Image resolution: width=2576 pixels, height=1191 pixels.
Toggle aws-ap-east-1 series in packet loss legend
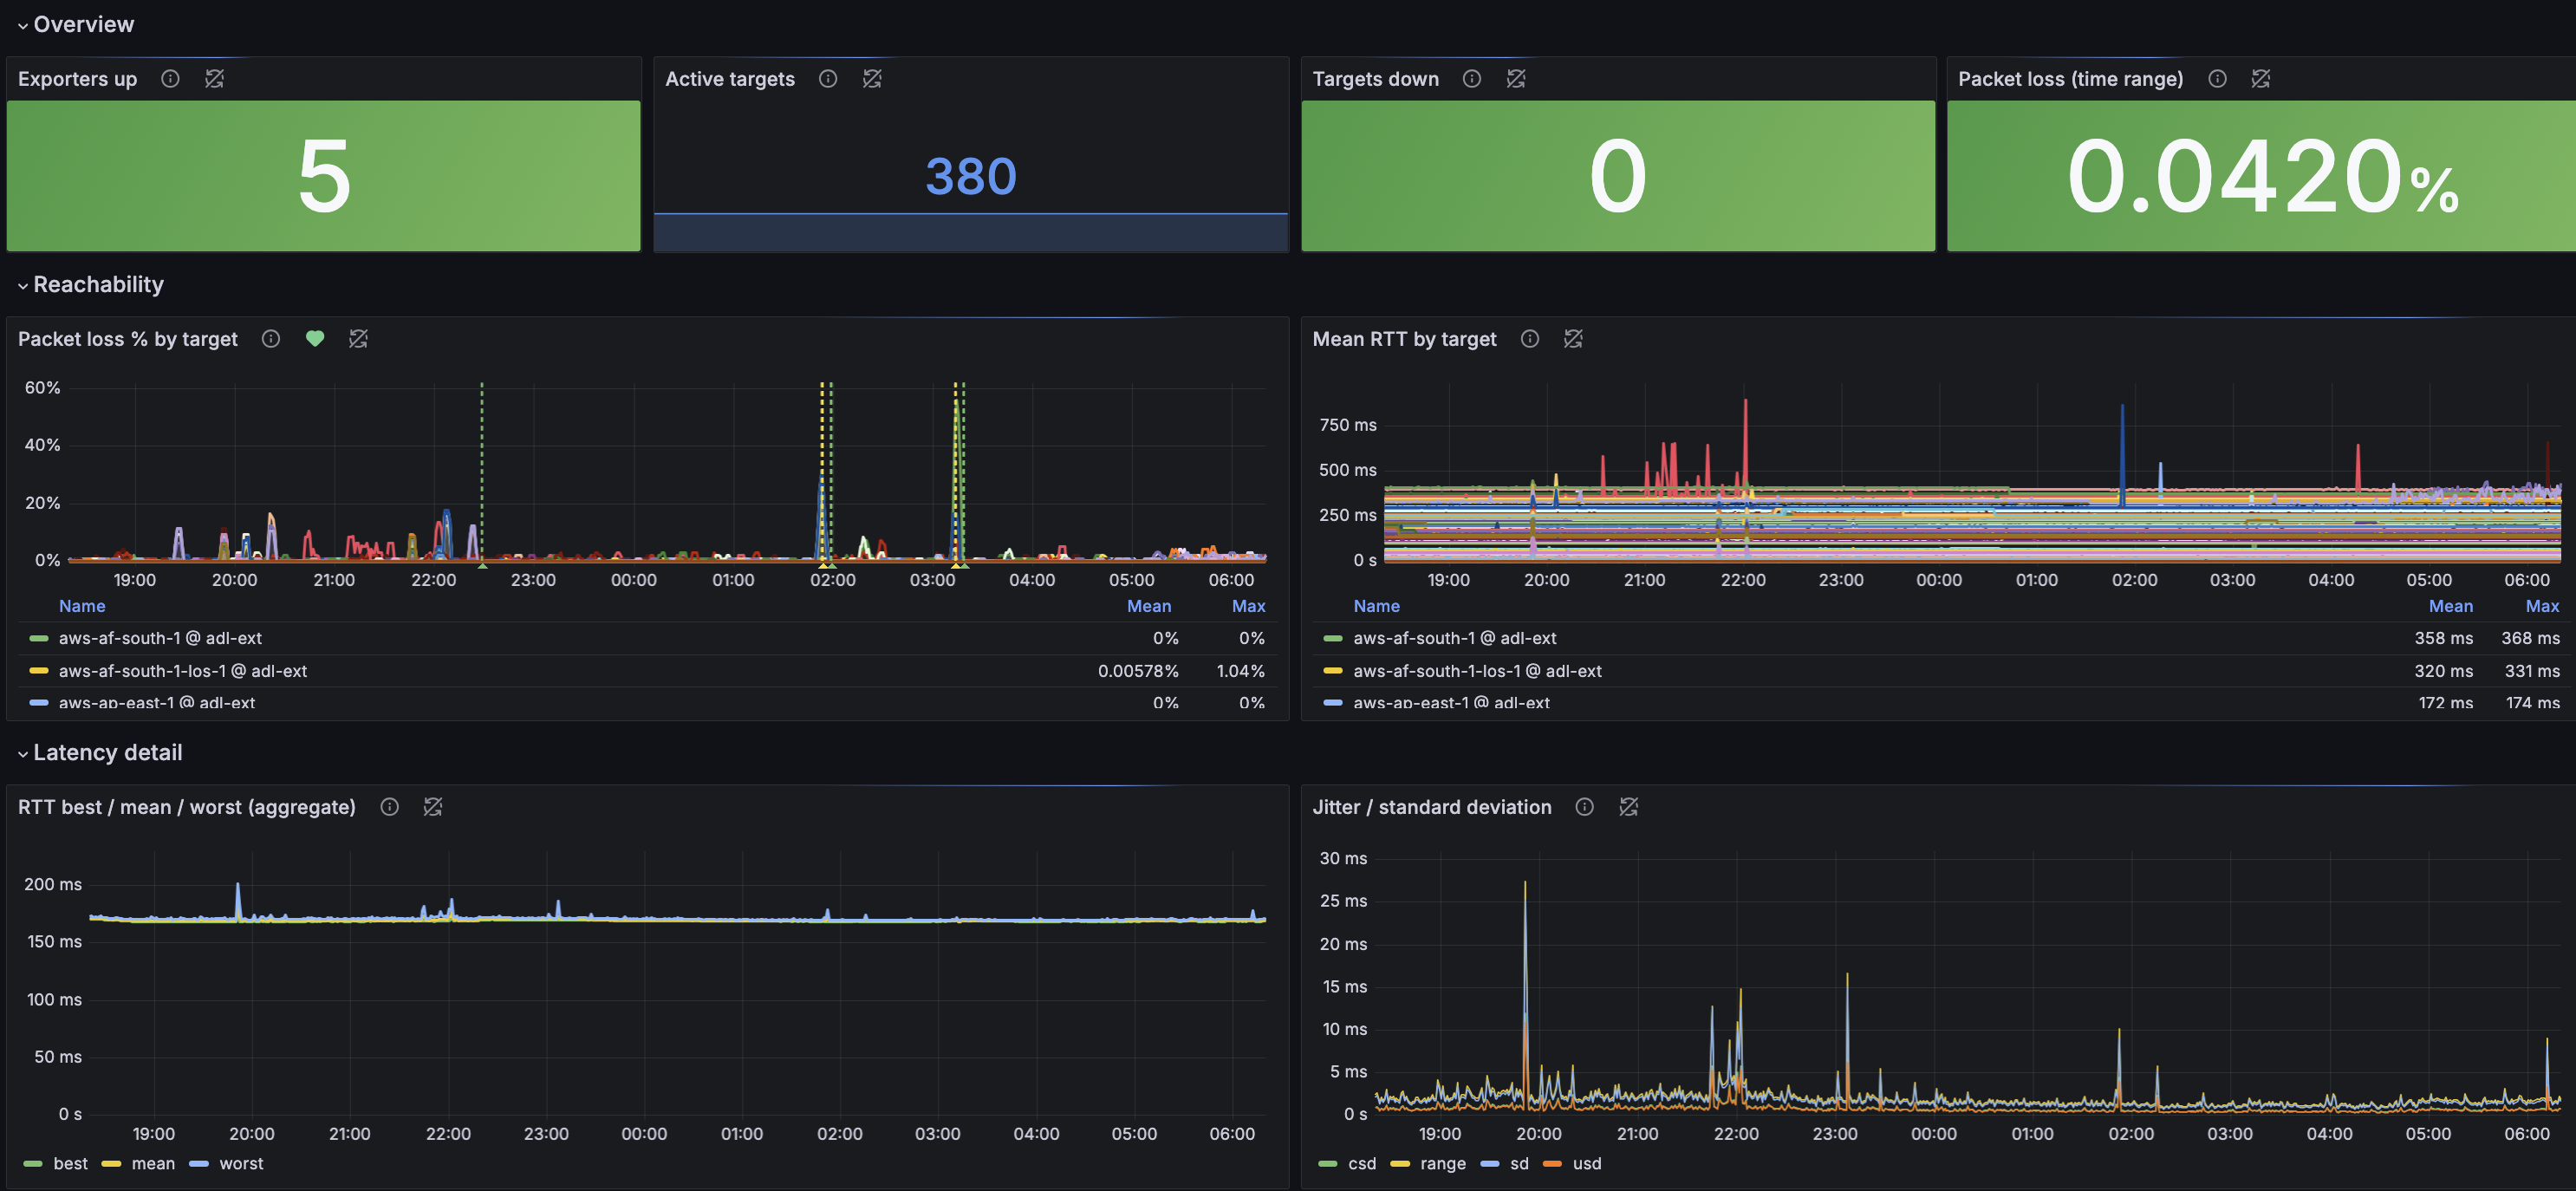(x=157, y=703)
